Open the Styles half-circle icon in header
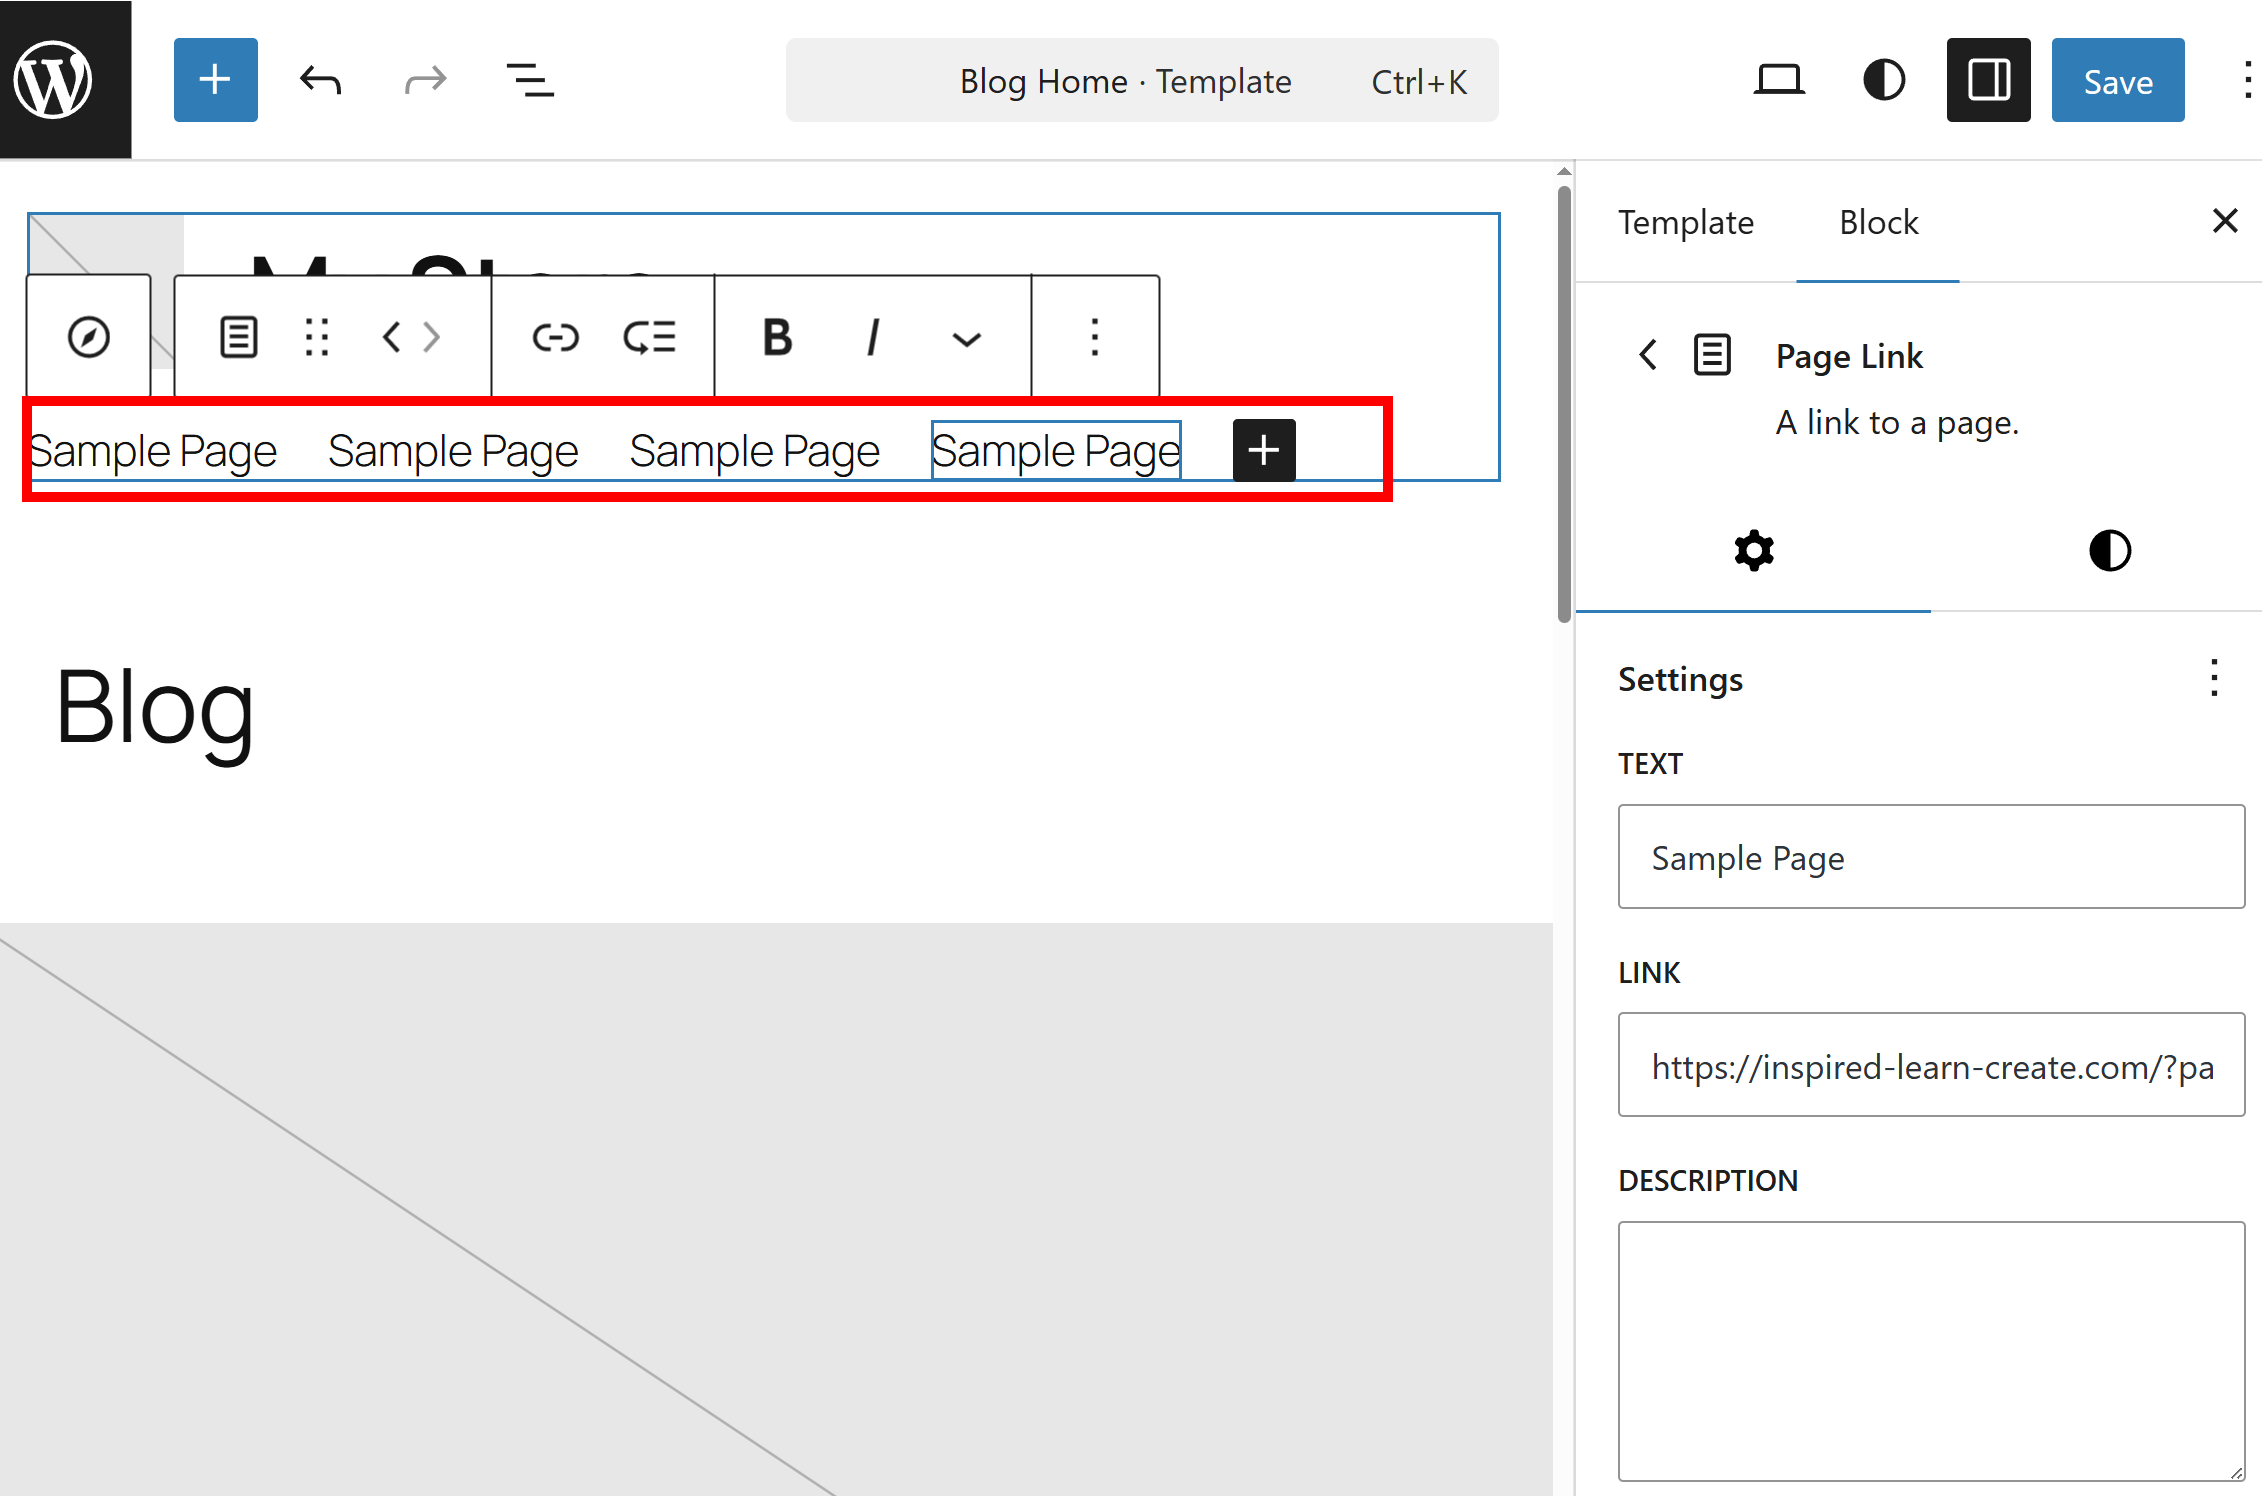The width and height of the screenshot is (2262, 1496). click(1884, 80)
